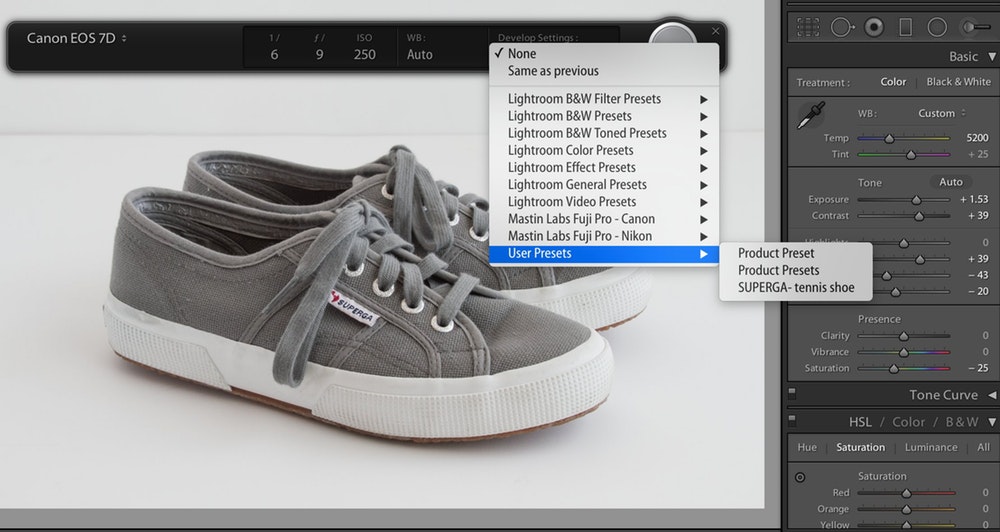Click the WB Auto readout
The height and width of the screenshot is (532, 1000).
tap(420, 47)
